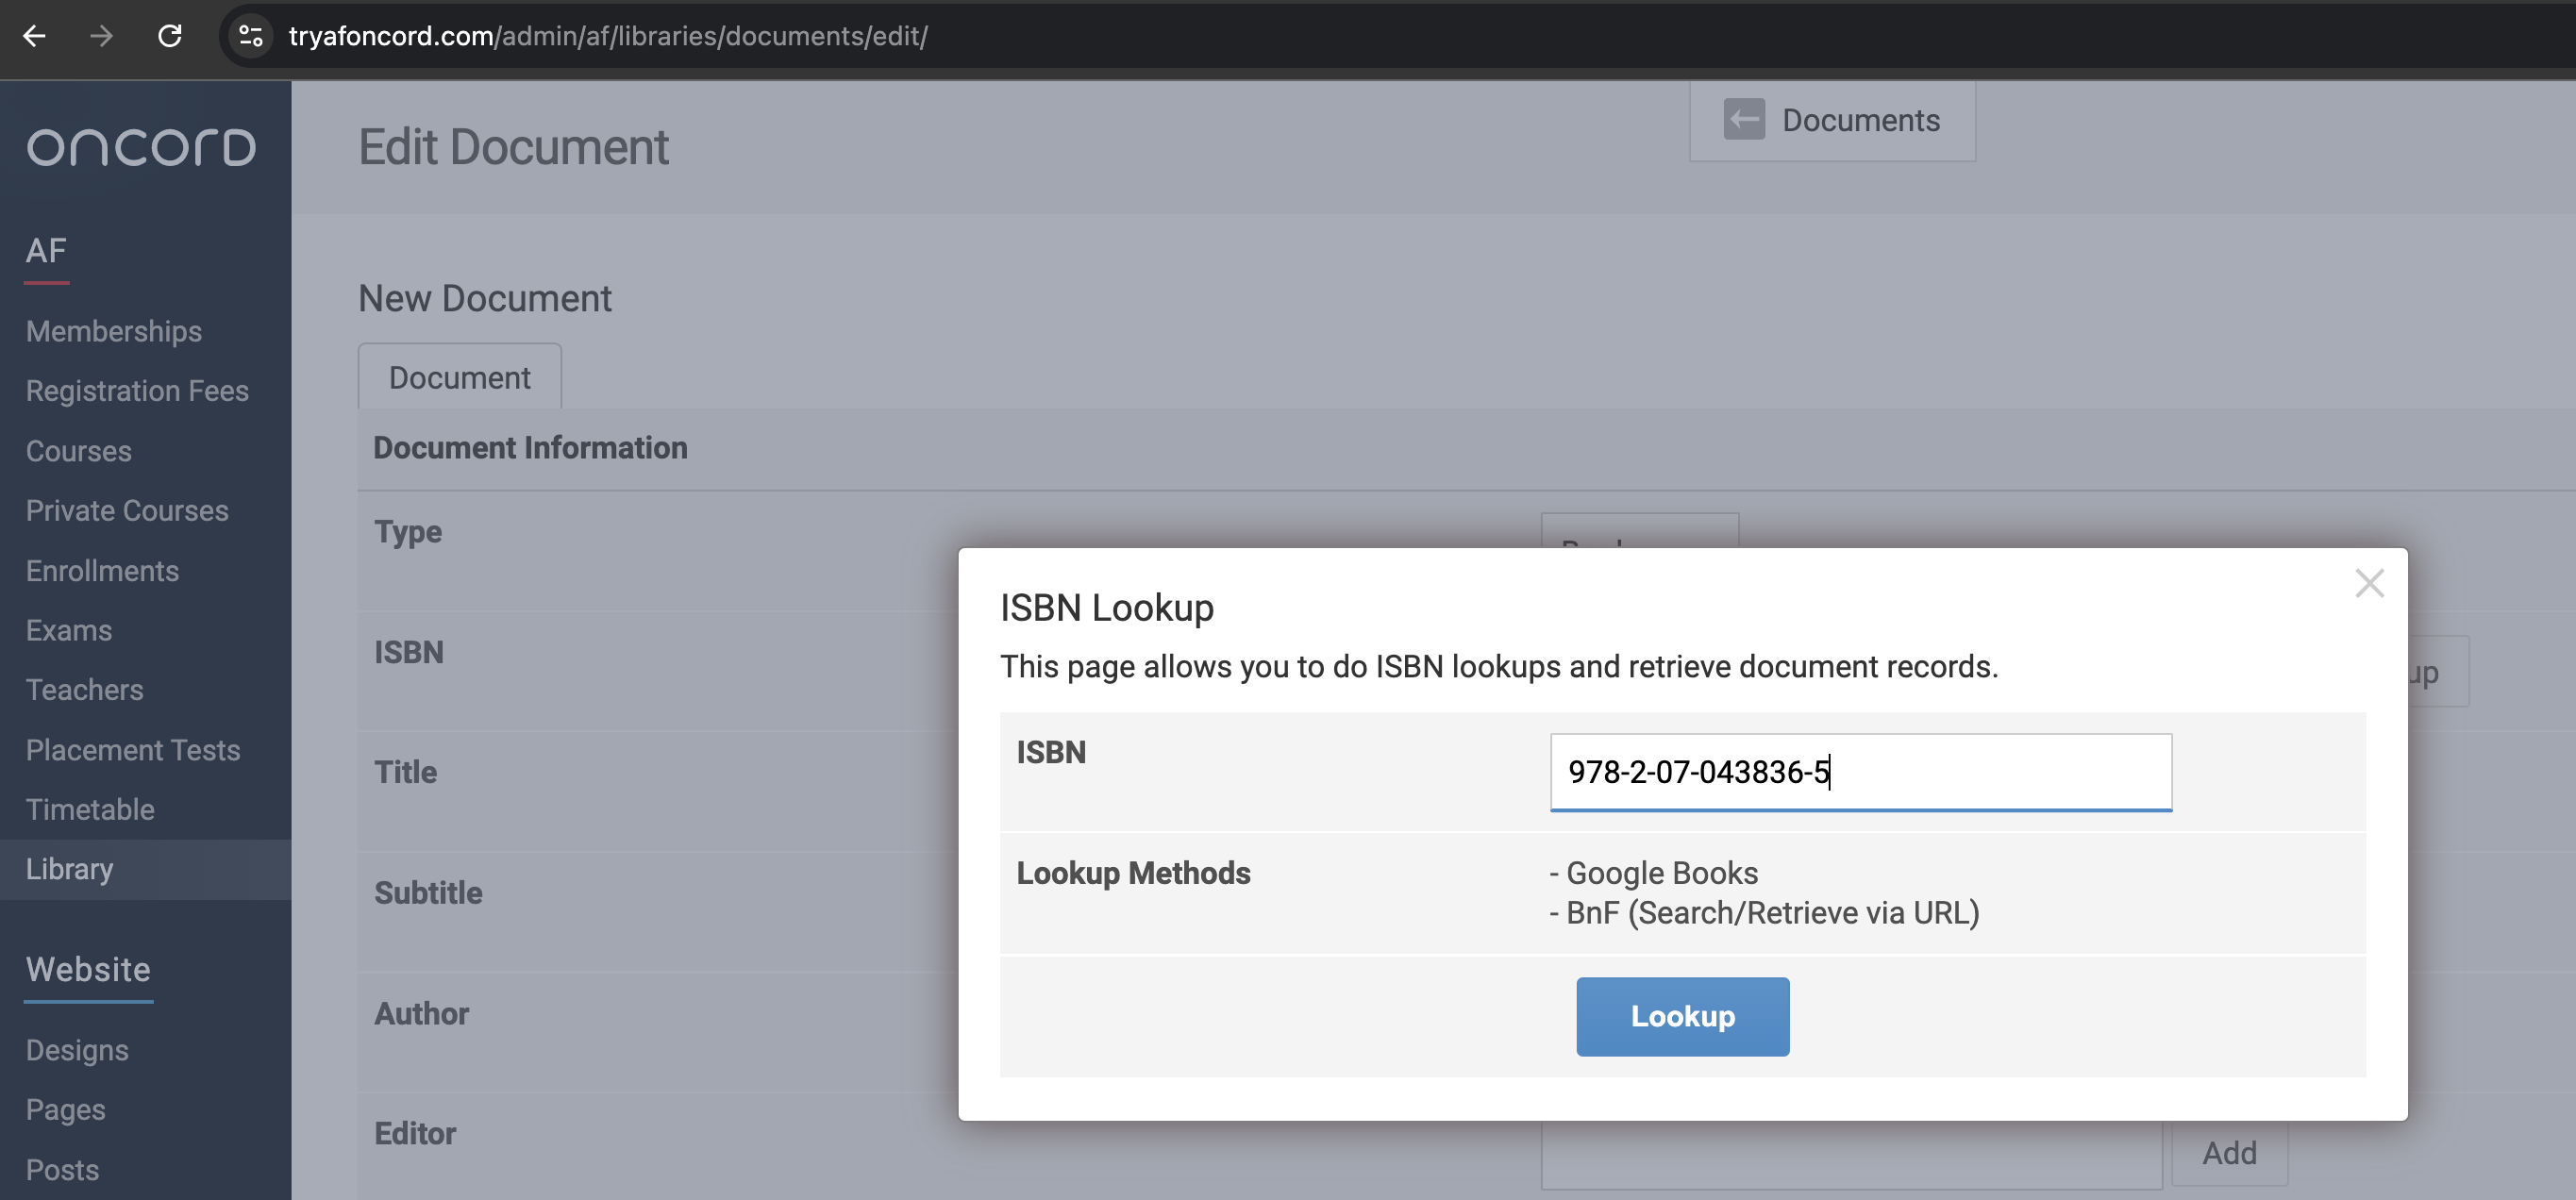
Task: Open site information icon in address bar
Action: [x=251, y=37]
